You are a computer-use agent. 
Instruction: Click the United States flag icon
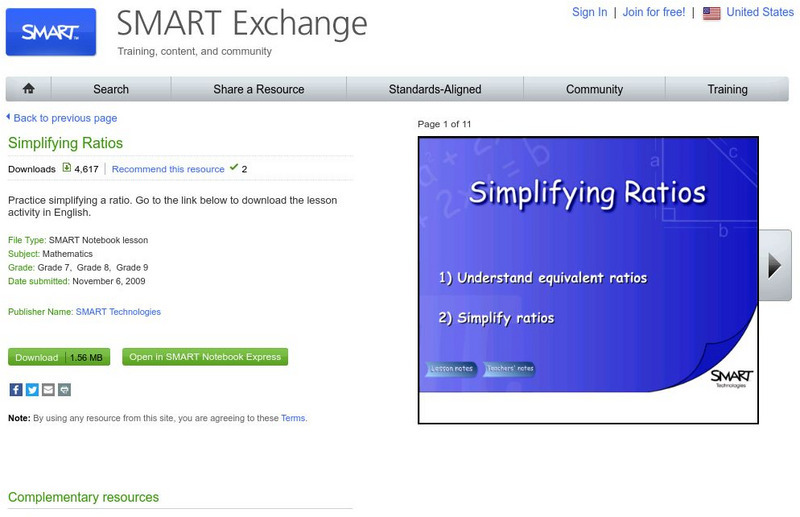pos(711,13)
